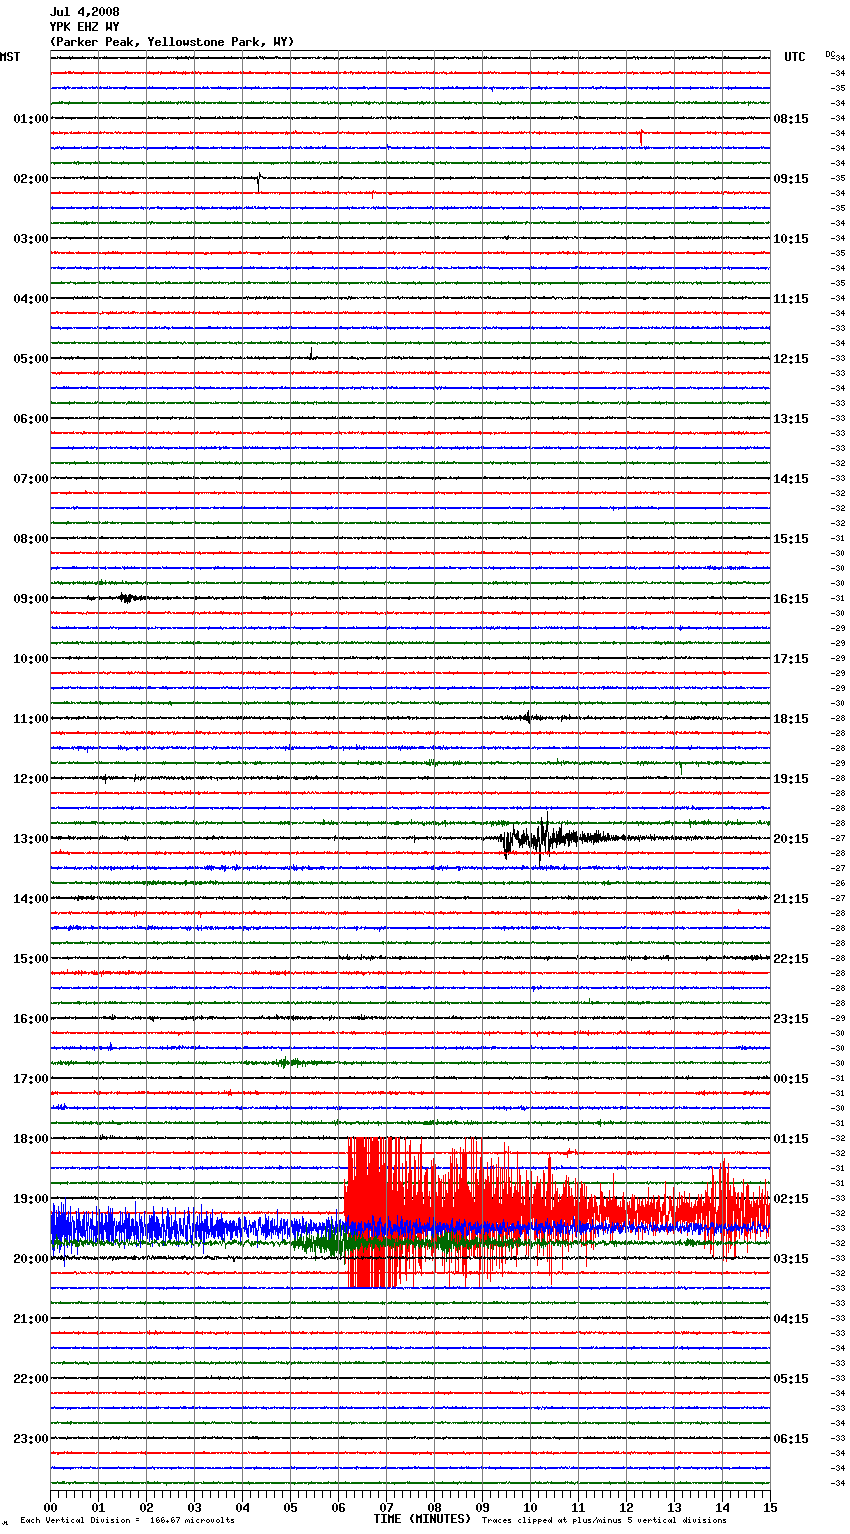Click the '16:00' MST time label
The height and width of the screenshot is (1534, 850).
click(x=31, y=1019)
